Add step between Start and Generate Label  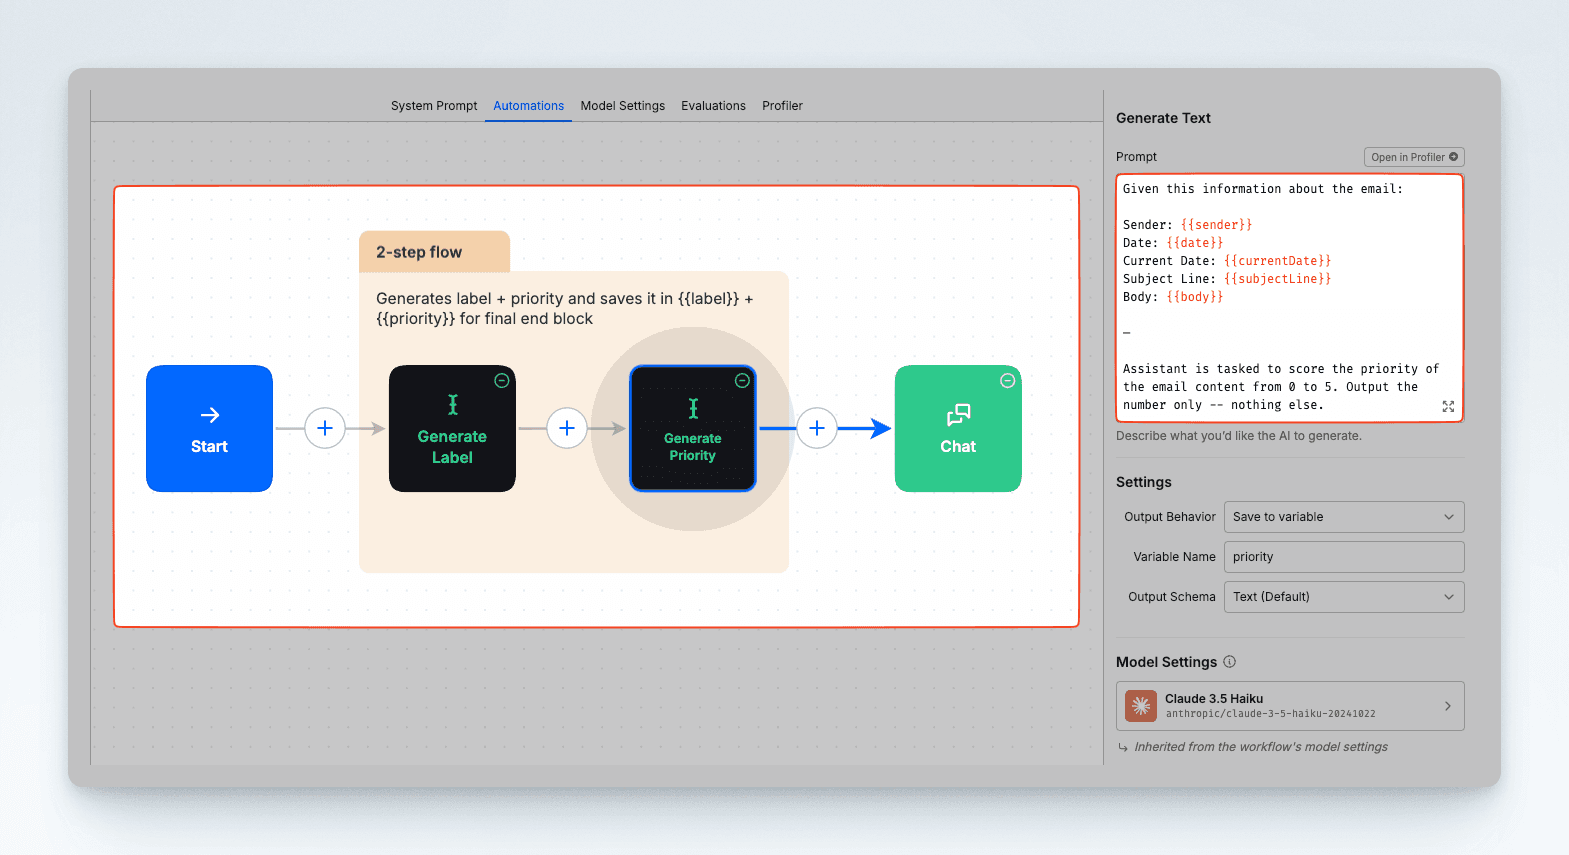325,428
